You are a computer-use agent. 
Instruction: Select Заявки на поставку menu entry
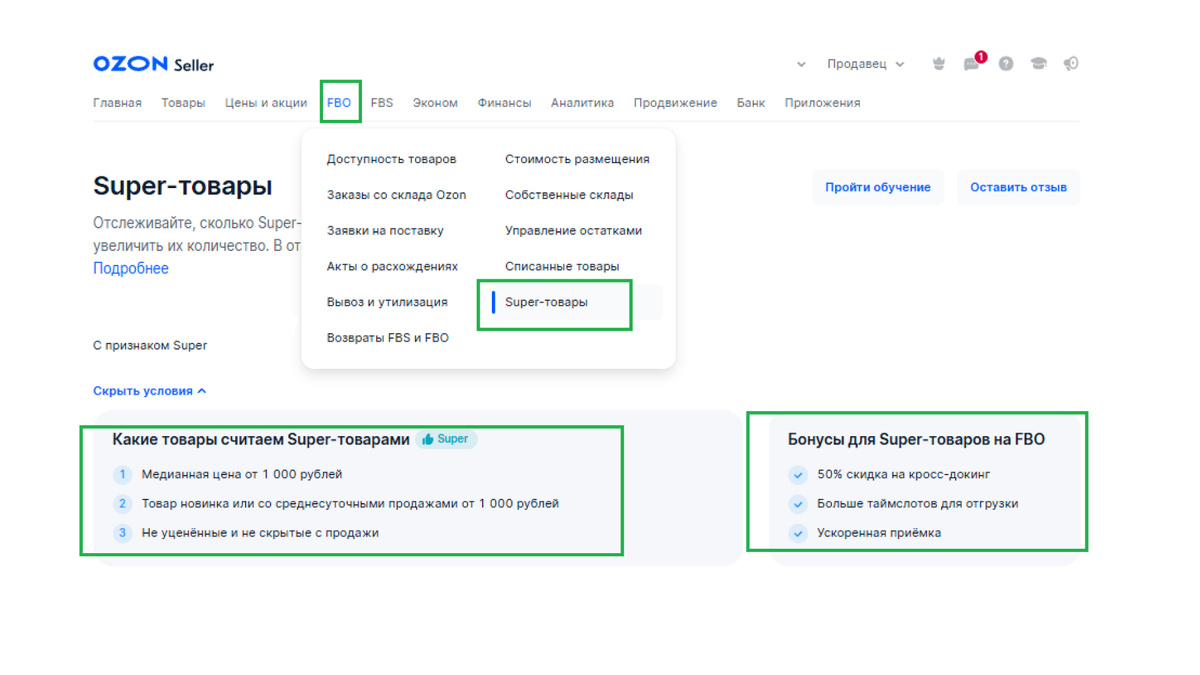(x=386, y=230)
